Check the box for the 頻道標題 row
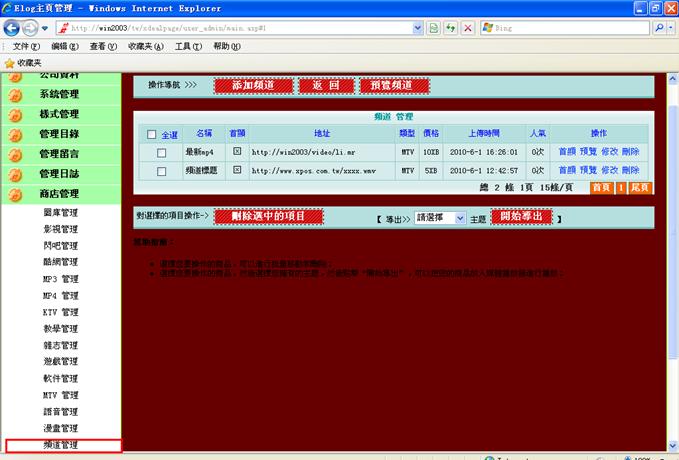The width and height of the screenshot is (679, 460). (x=162, y=171)
